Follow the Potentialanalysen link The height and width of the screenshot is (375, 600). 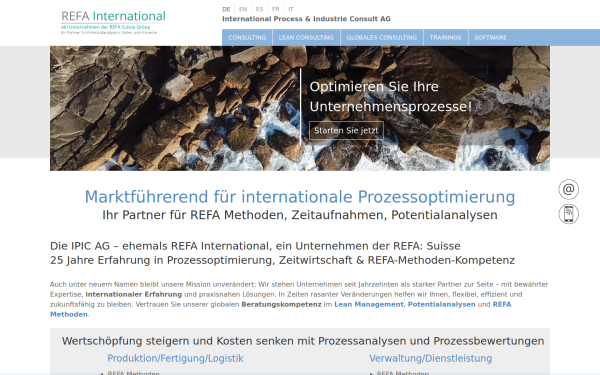442,305
